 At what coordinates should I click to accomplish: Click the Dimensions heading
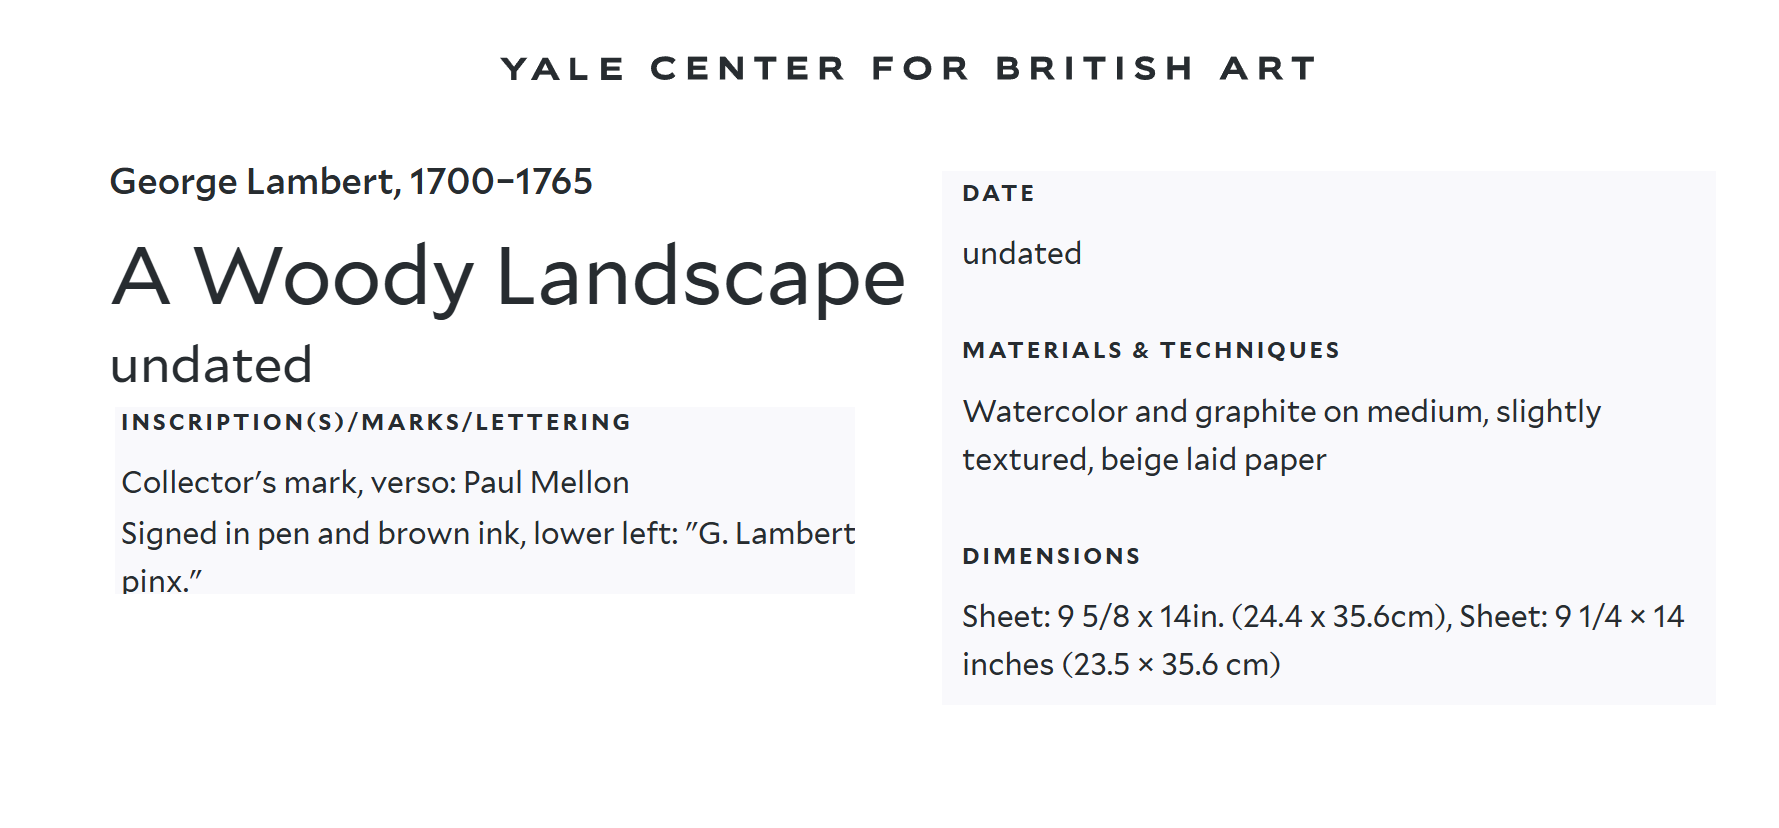point(1051,556)
